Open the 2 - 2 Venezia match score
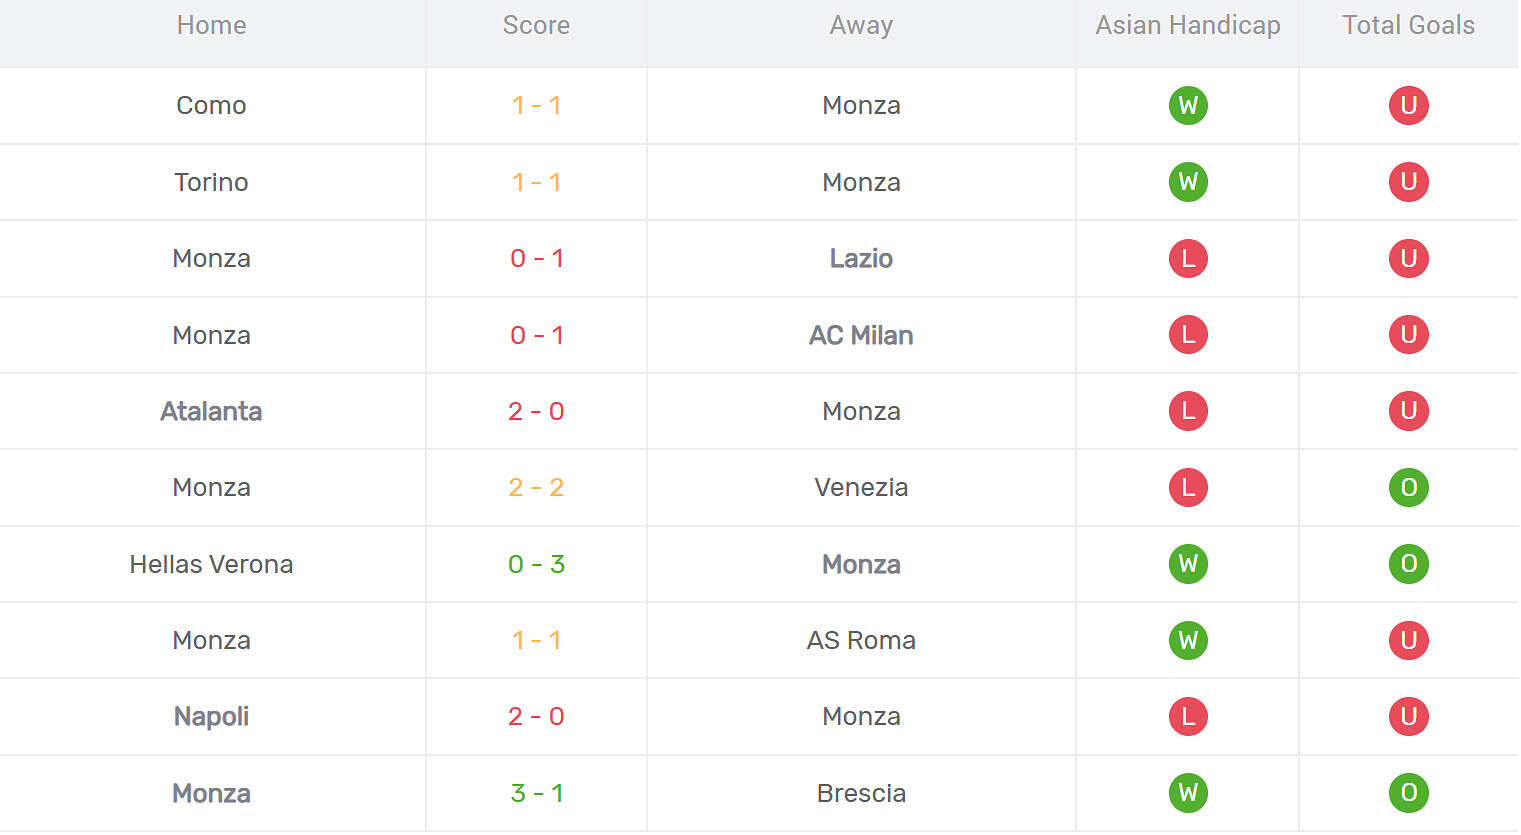This screenshot has height=835, width=1521. [536, 487]
